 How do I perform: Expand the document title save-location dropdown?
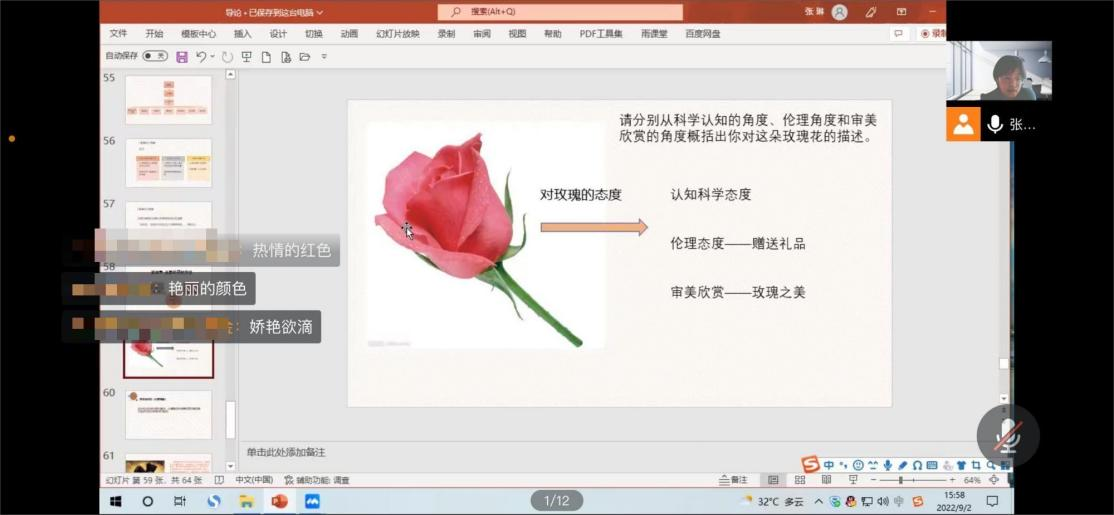point(320,13)
